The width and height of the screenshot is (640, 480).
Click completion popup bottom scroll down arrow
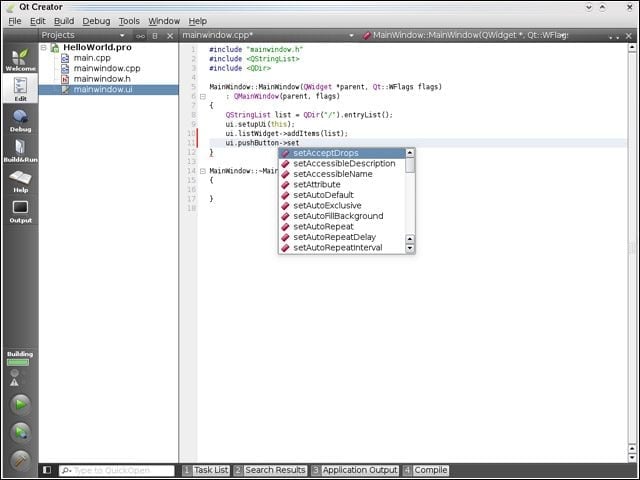point(410,248)
